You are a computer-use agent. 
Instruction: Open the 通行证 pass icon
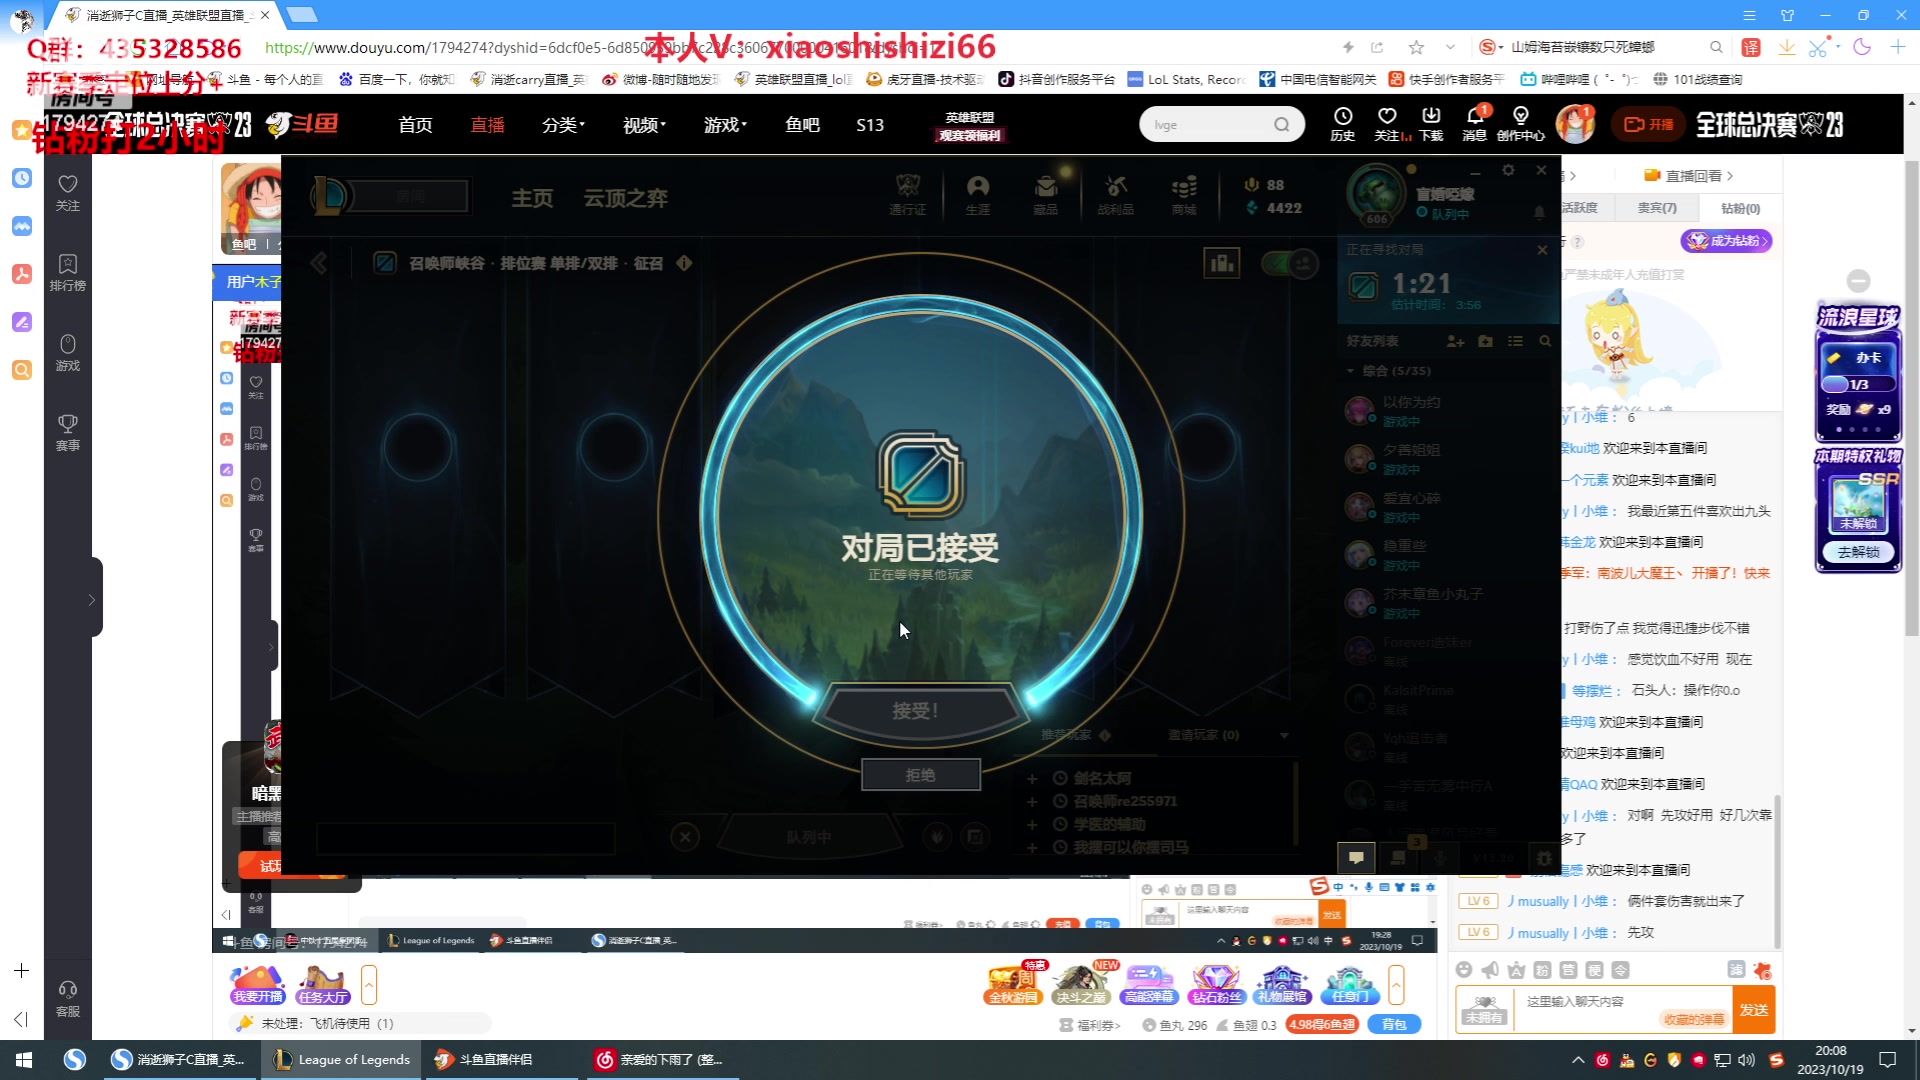(x=907, y=195)
